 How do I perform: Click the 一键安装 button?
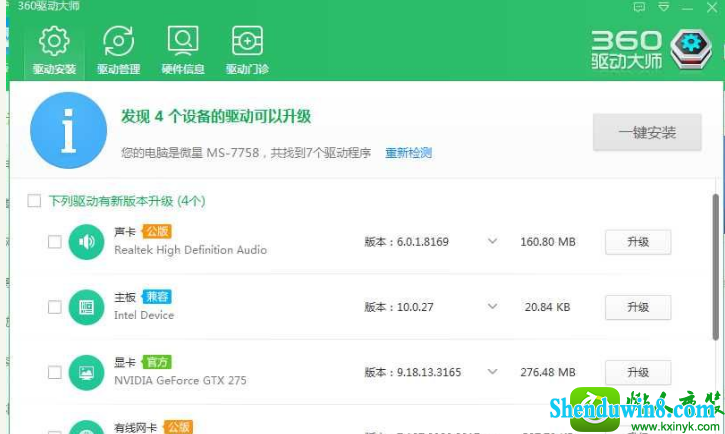pyautogui.click(x=647, y=133)
